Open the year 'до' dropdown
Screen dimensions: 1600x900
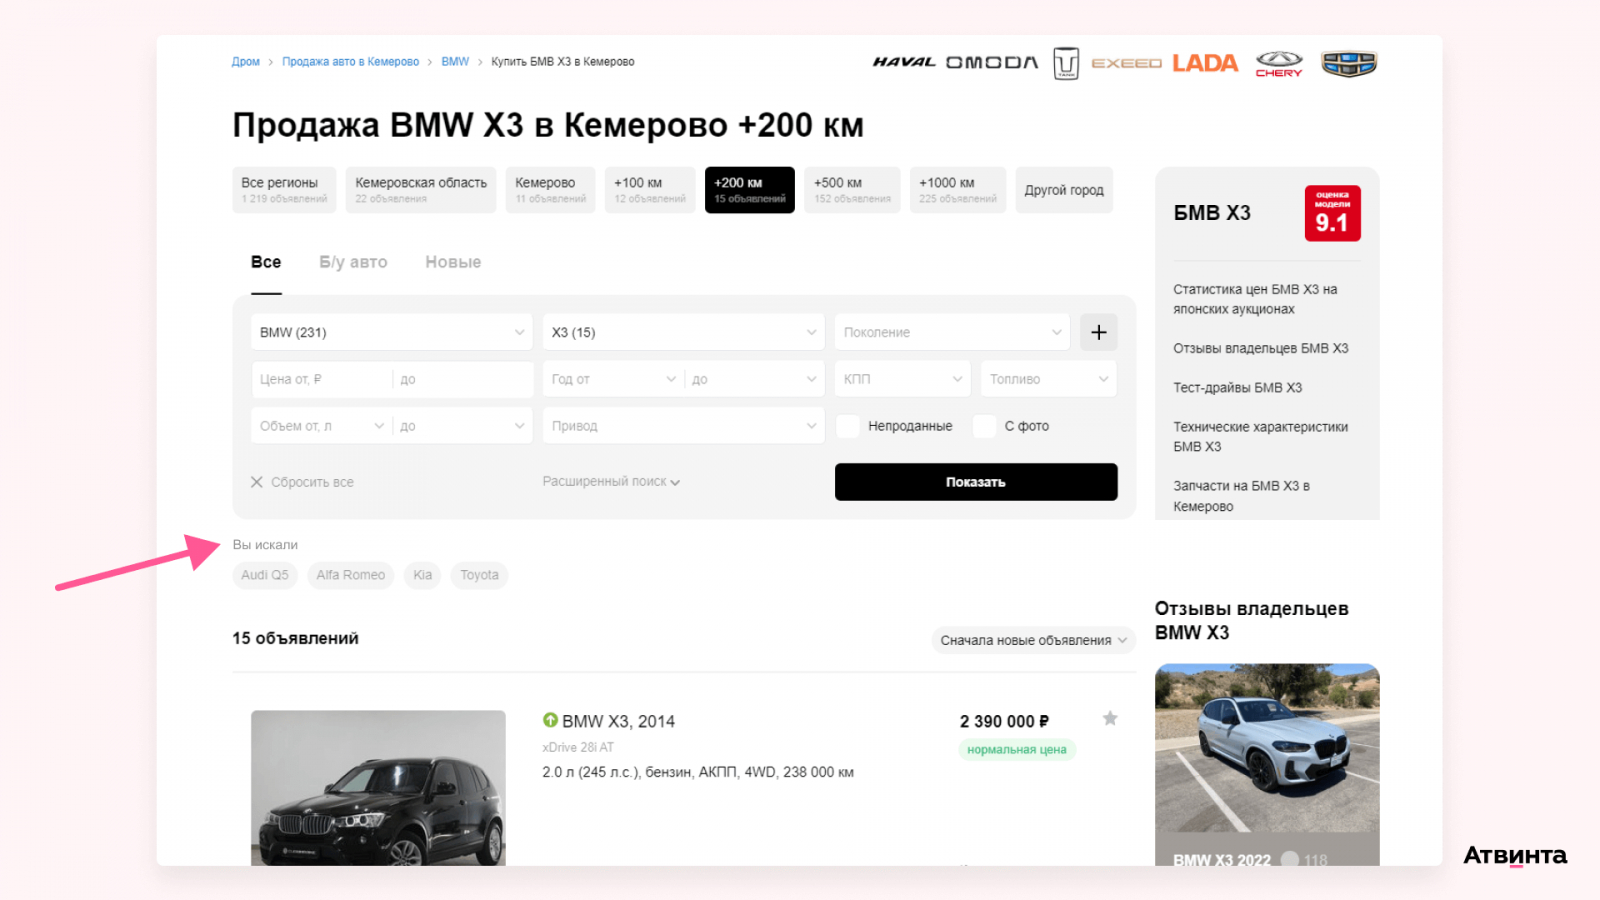[755, 379]
